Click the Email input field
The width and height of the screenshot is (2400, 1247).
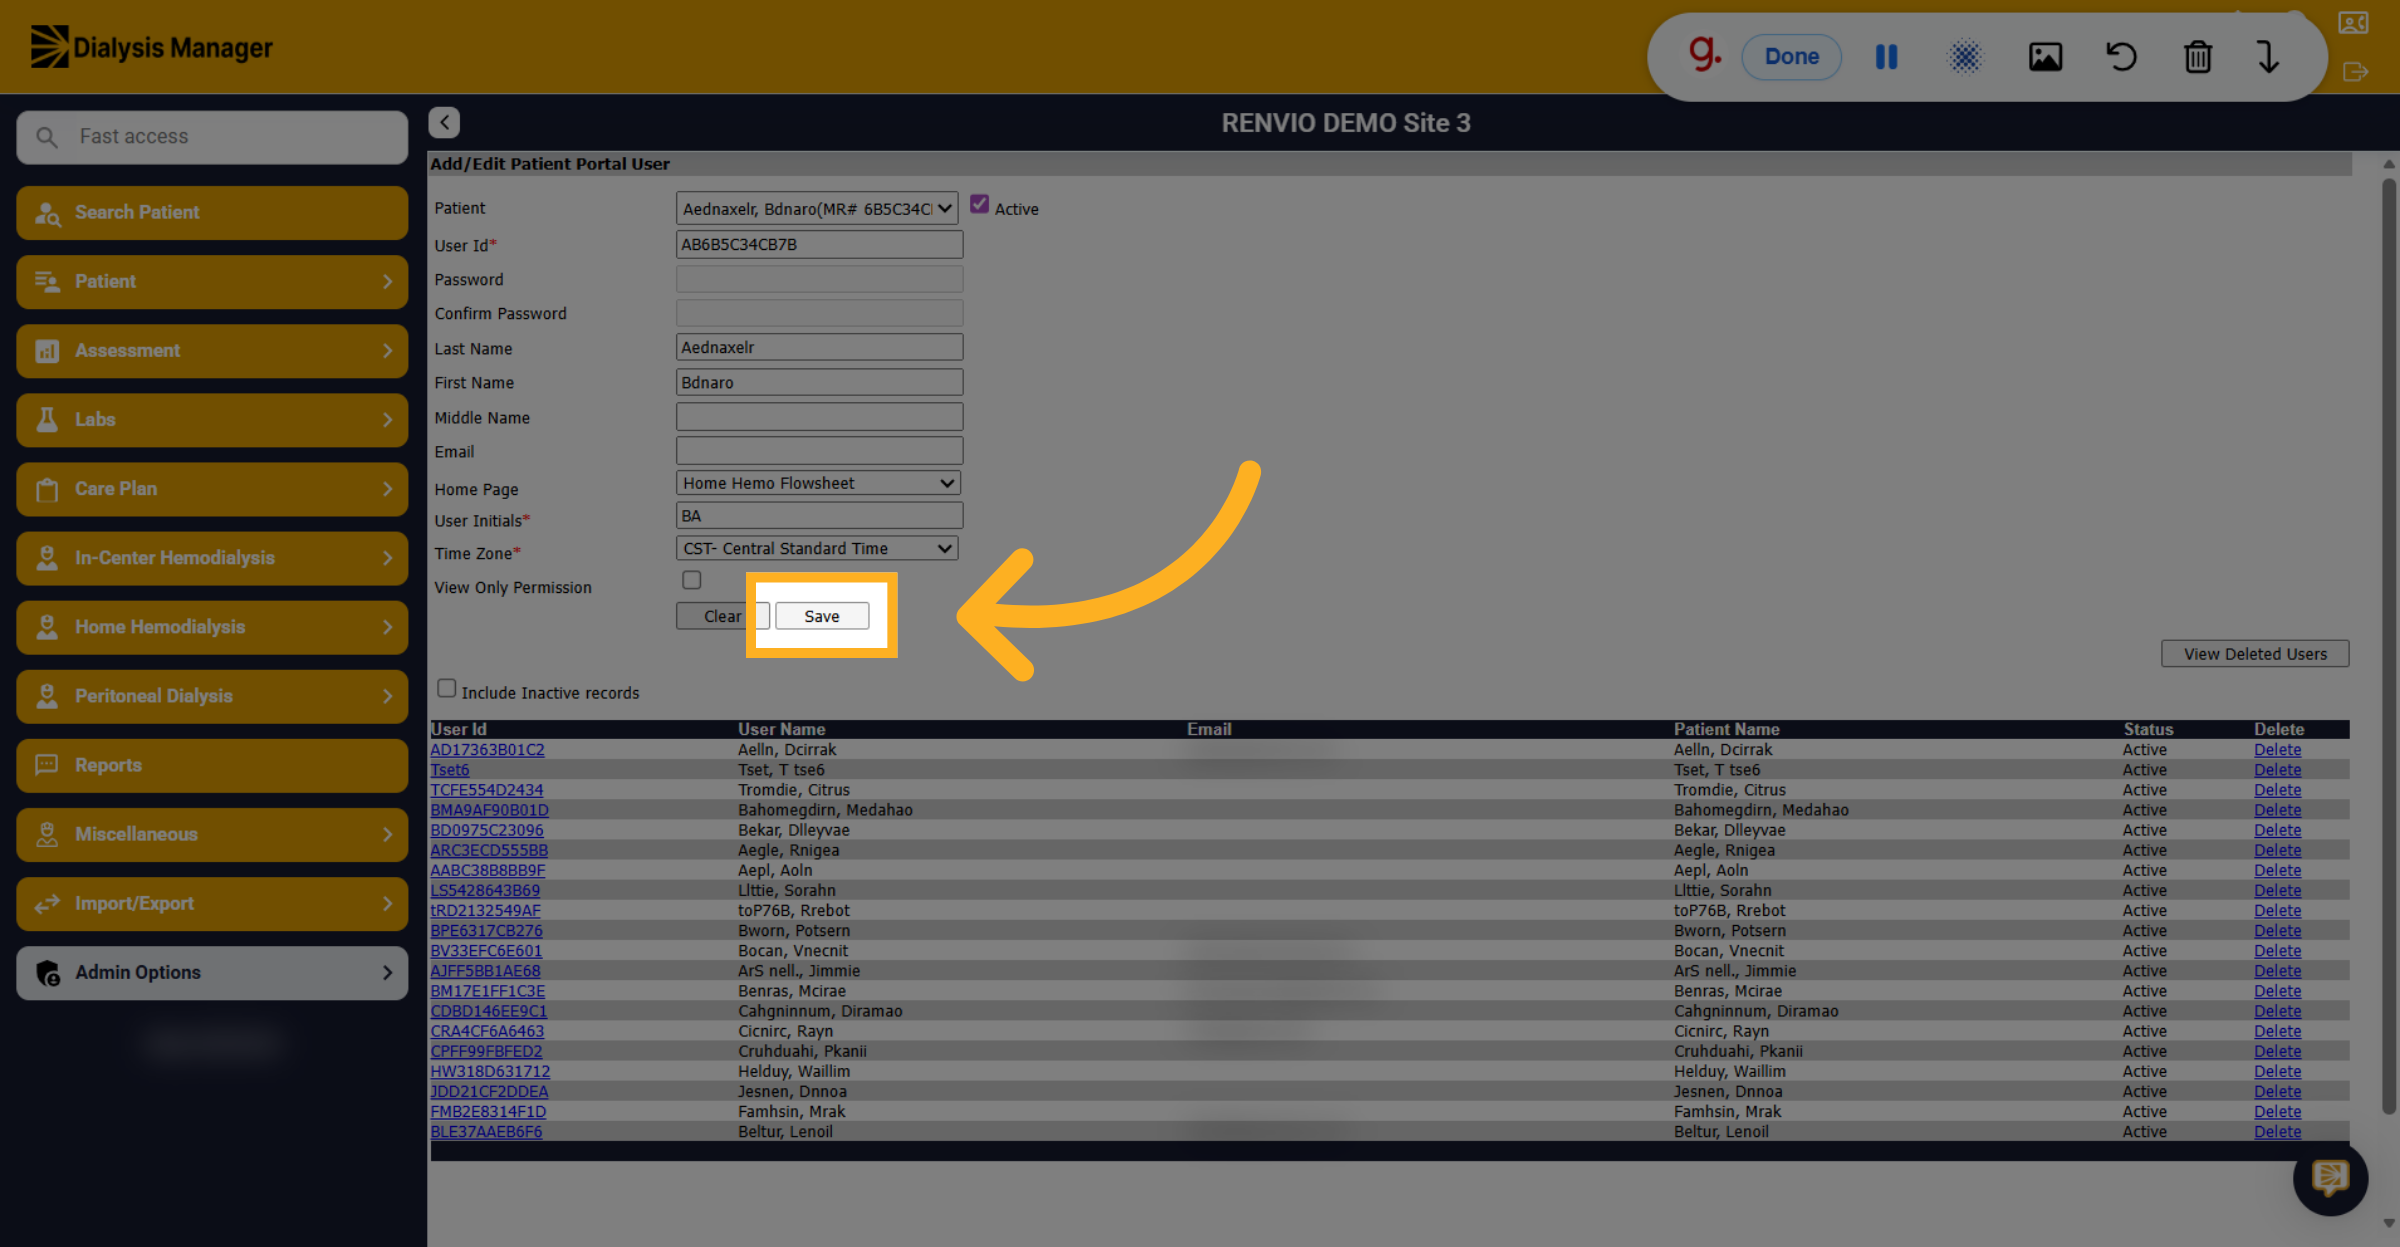(819, 450)
